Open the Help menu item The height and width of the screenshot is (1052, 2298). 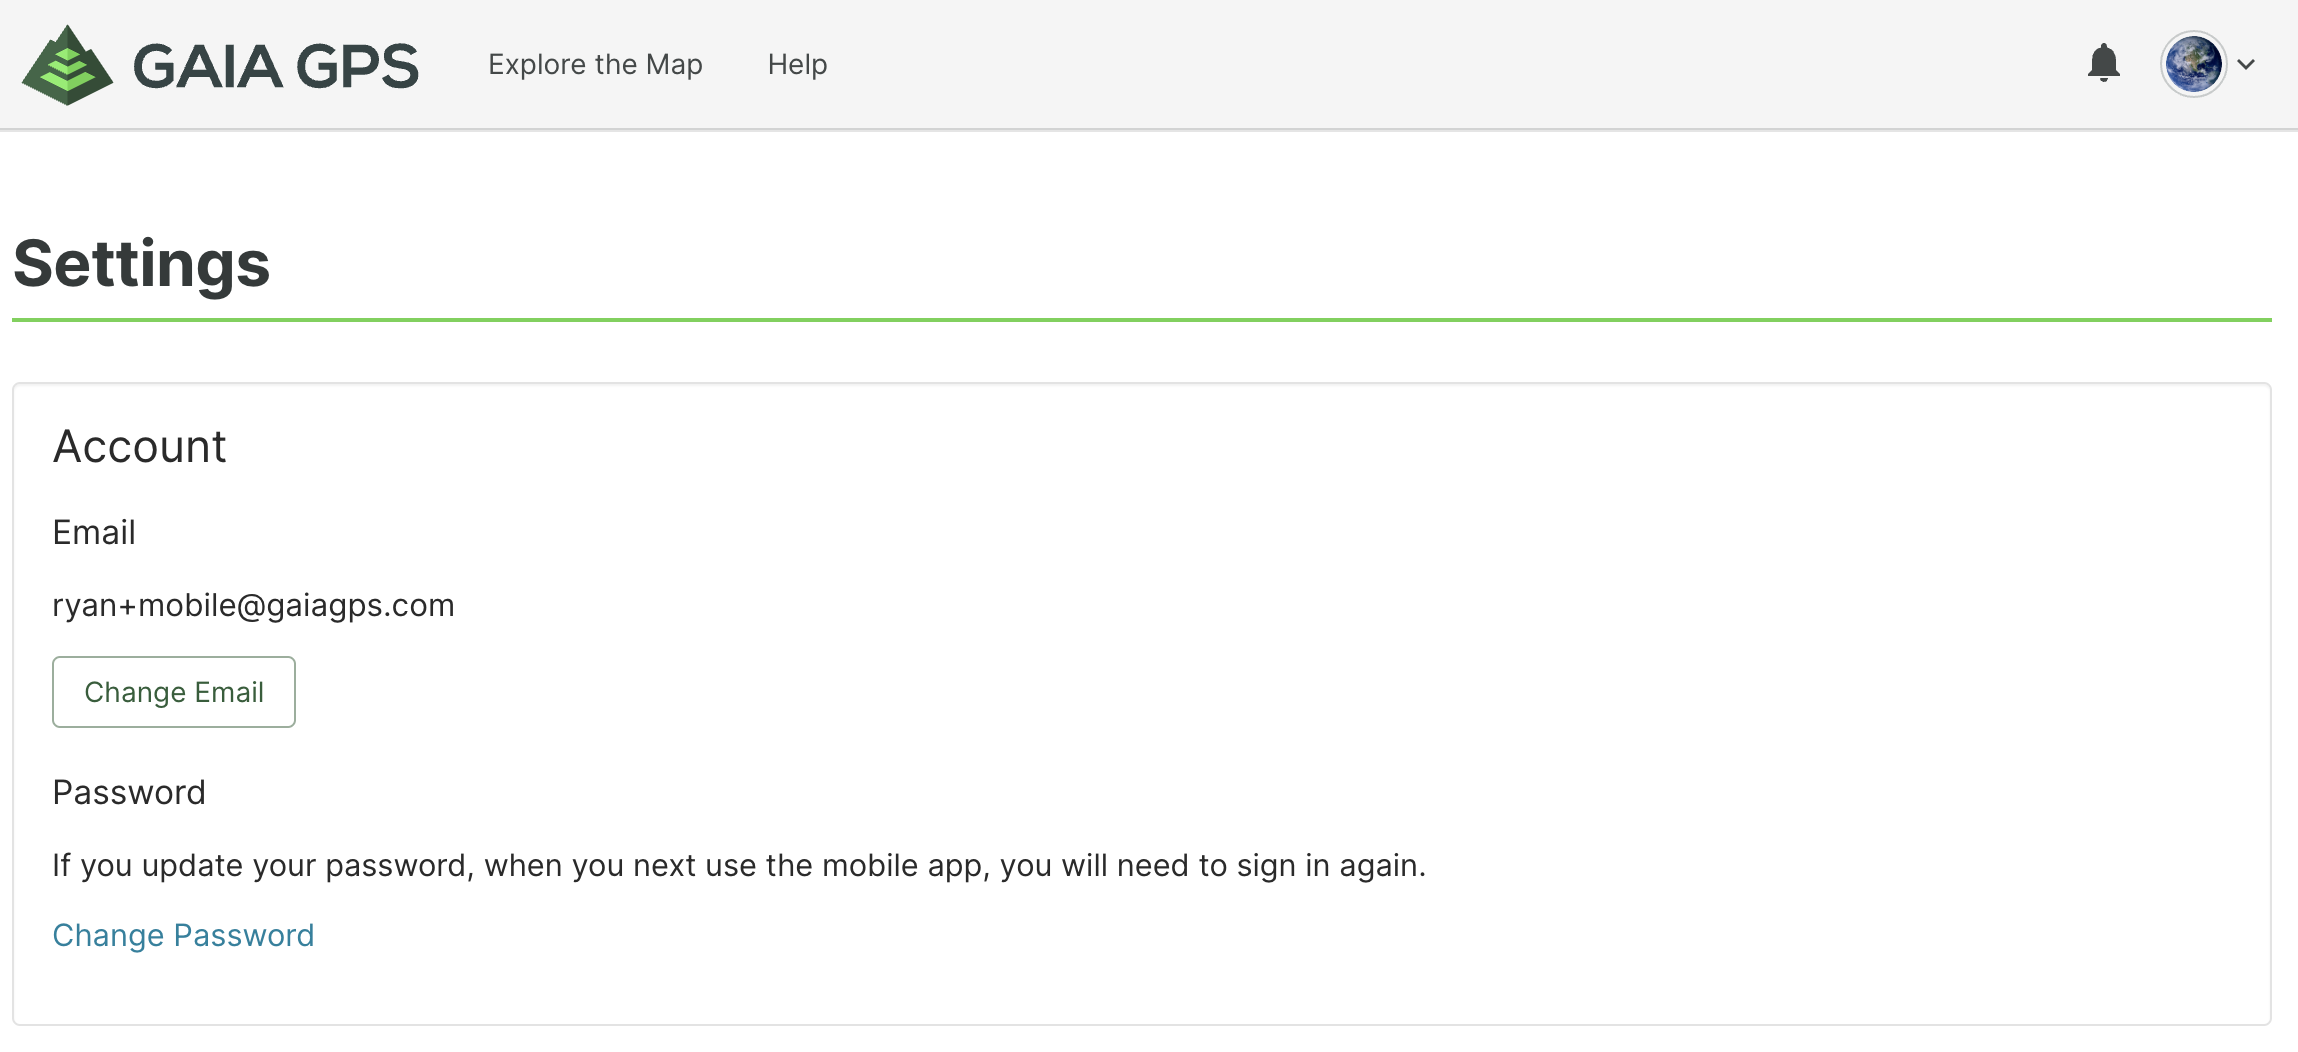click(797, 64)
